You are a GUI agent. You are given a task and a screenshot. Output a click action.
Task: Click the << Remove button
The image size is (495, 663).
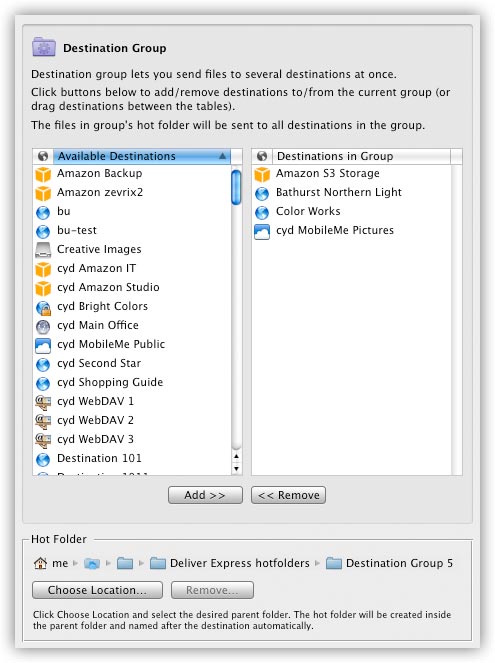pyautogui.click(x=288, y=495)
